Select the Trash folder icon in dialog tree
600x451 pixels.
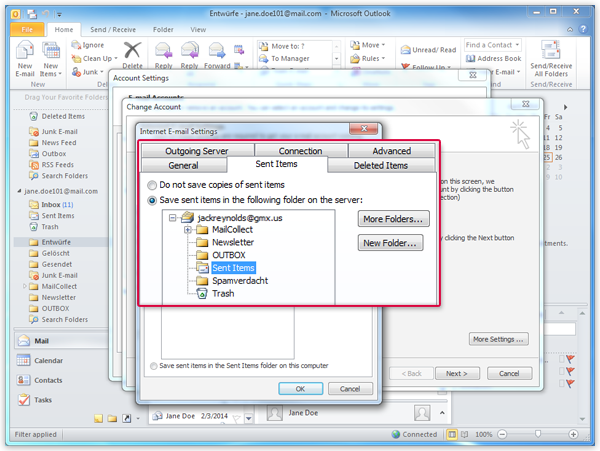pos(202,294)
